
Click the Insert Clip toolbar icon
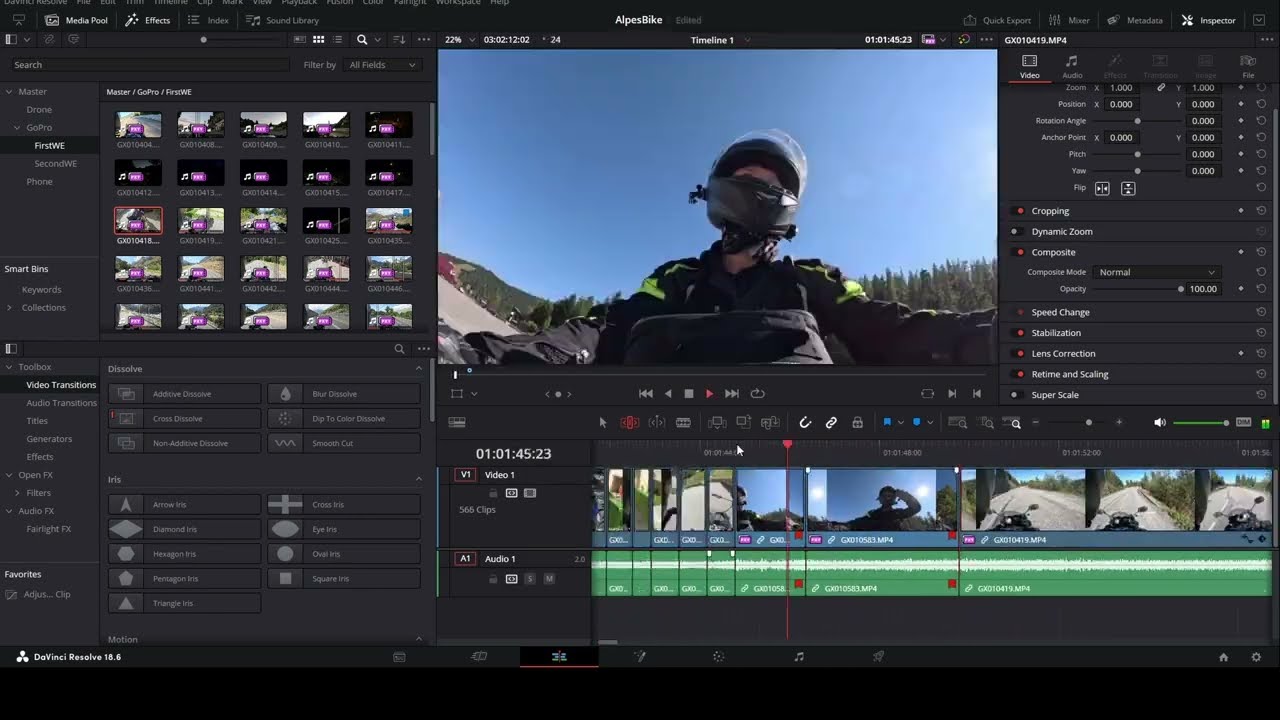(x=717, y=423)
